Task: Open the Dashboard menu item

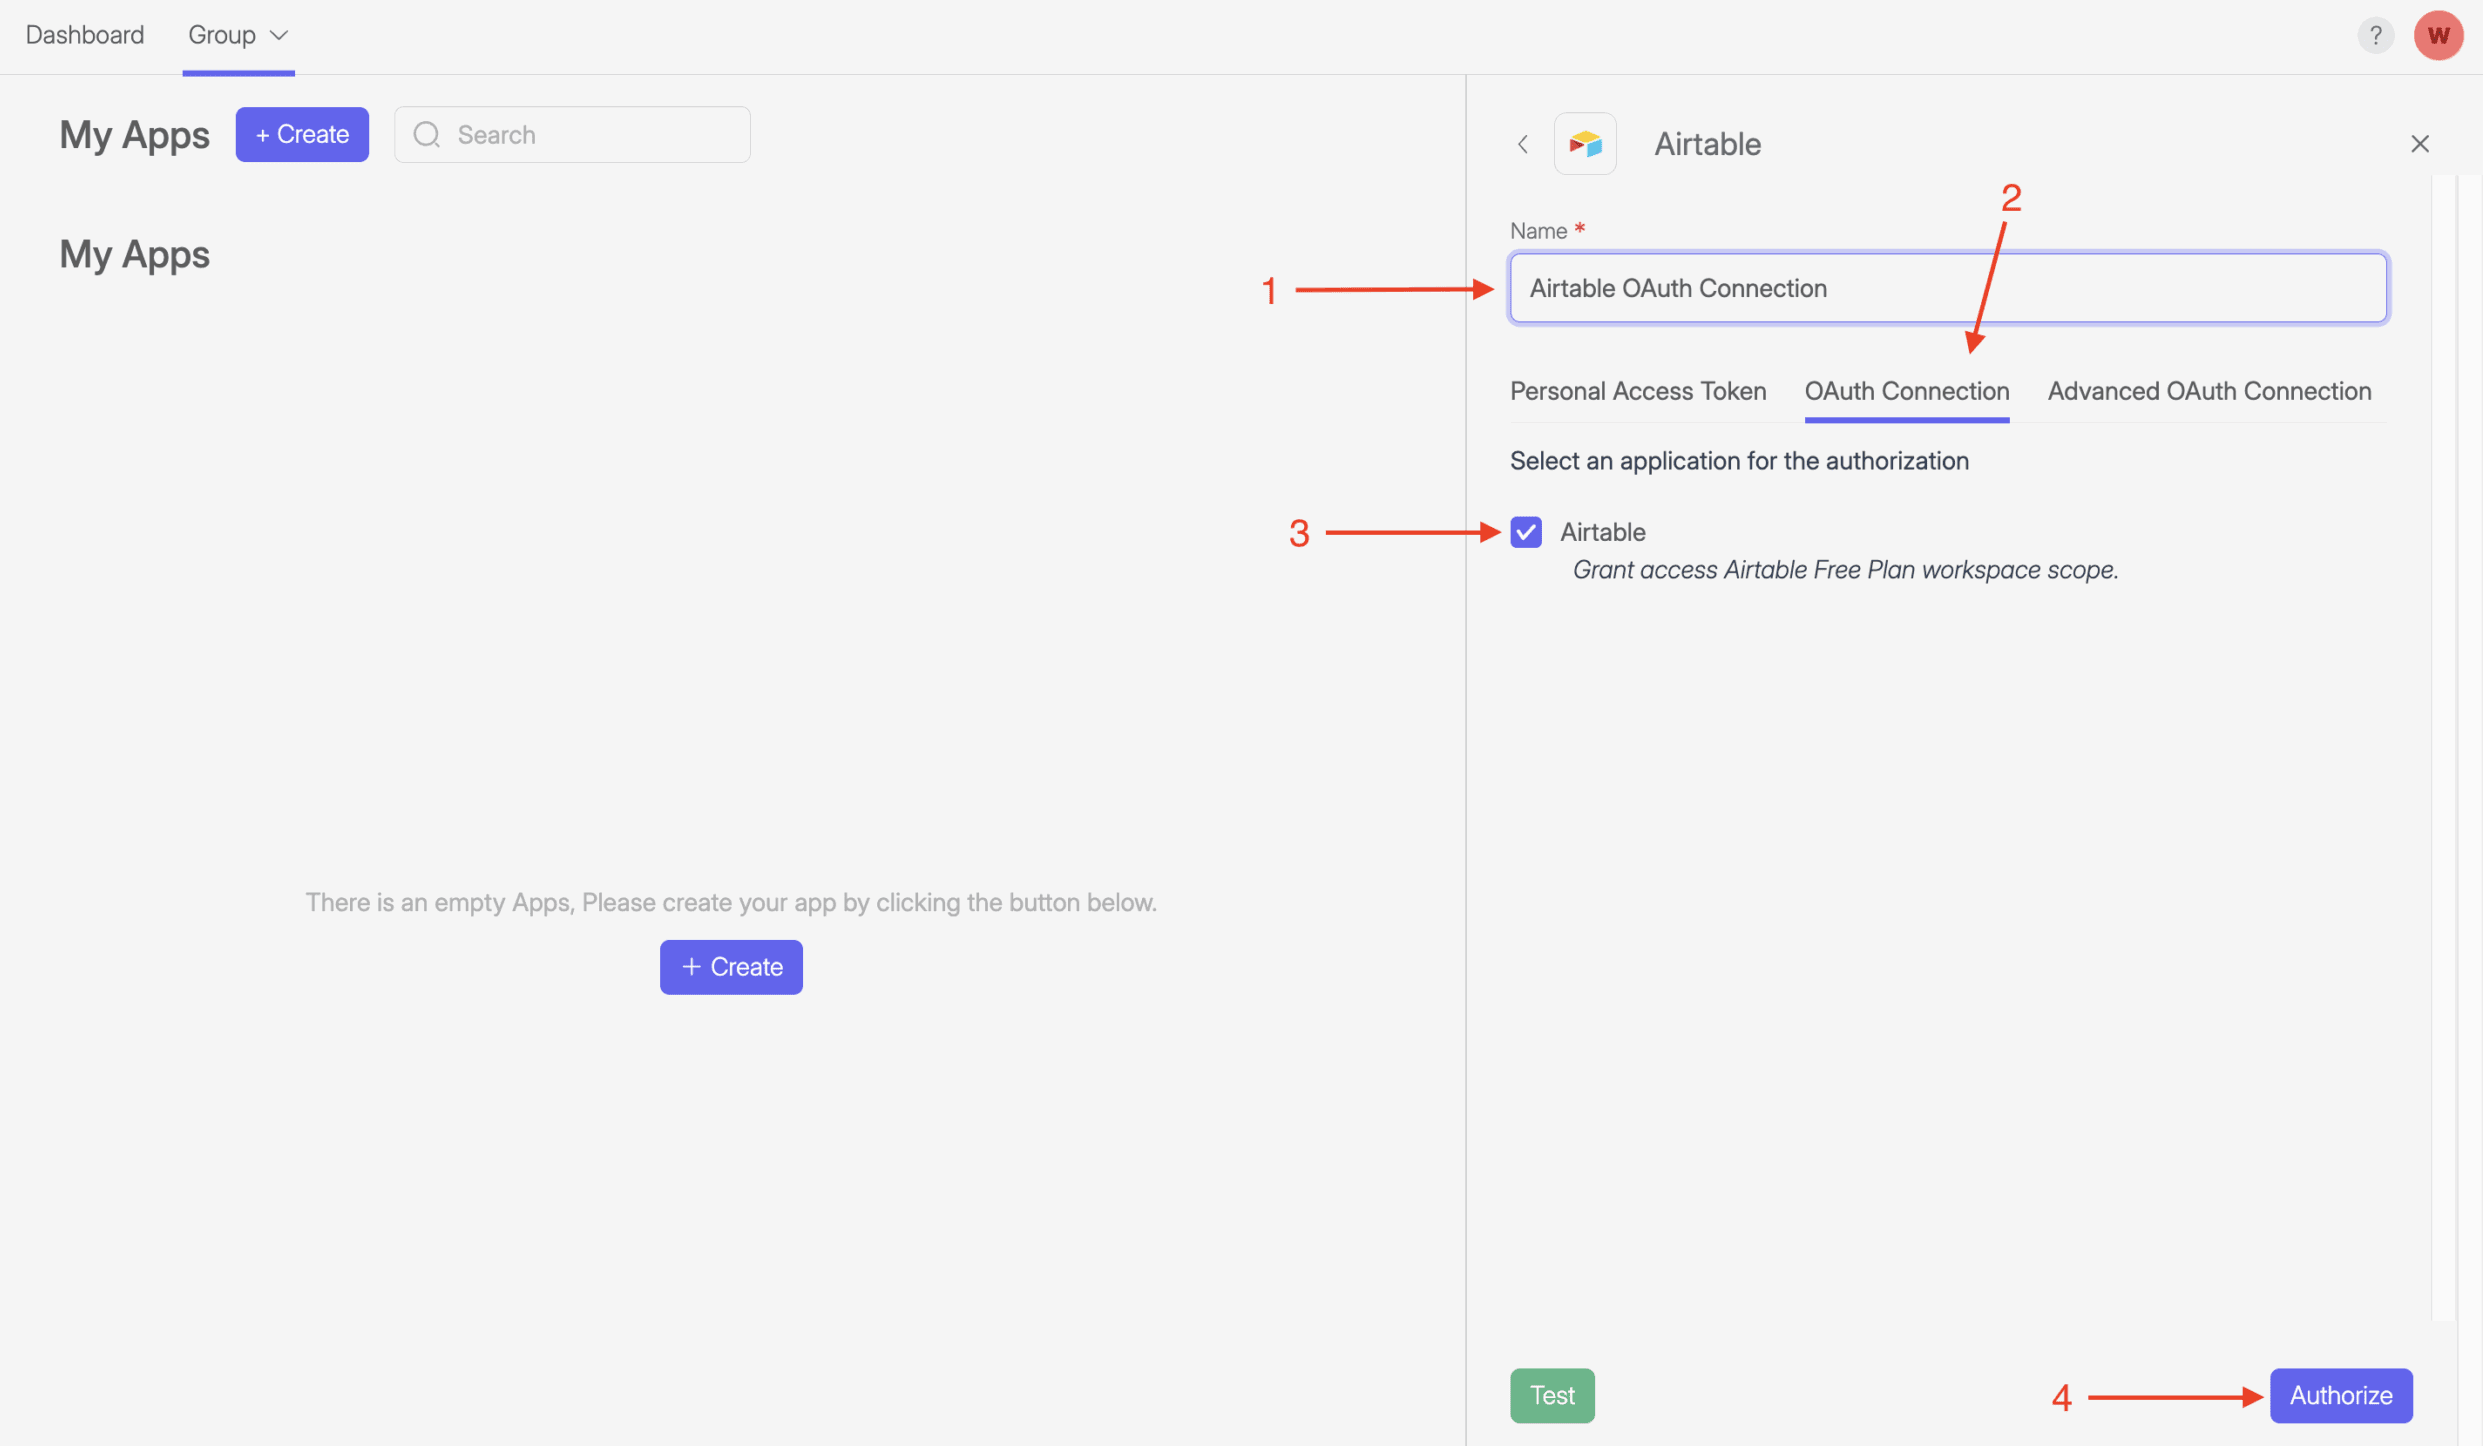Action: (85, 35)
